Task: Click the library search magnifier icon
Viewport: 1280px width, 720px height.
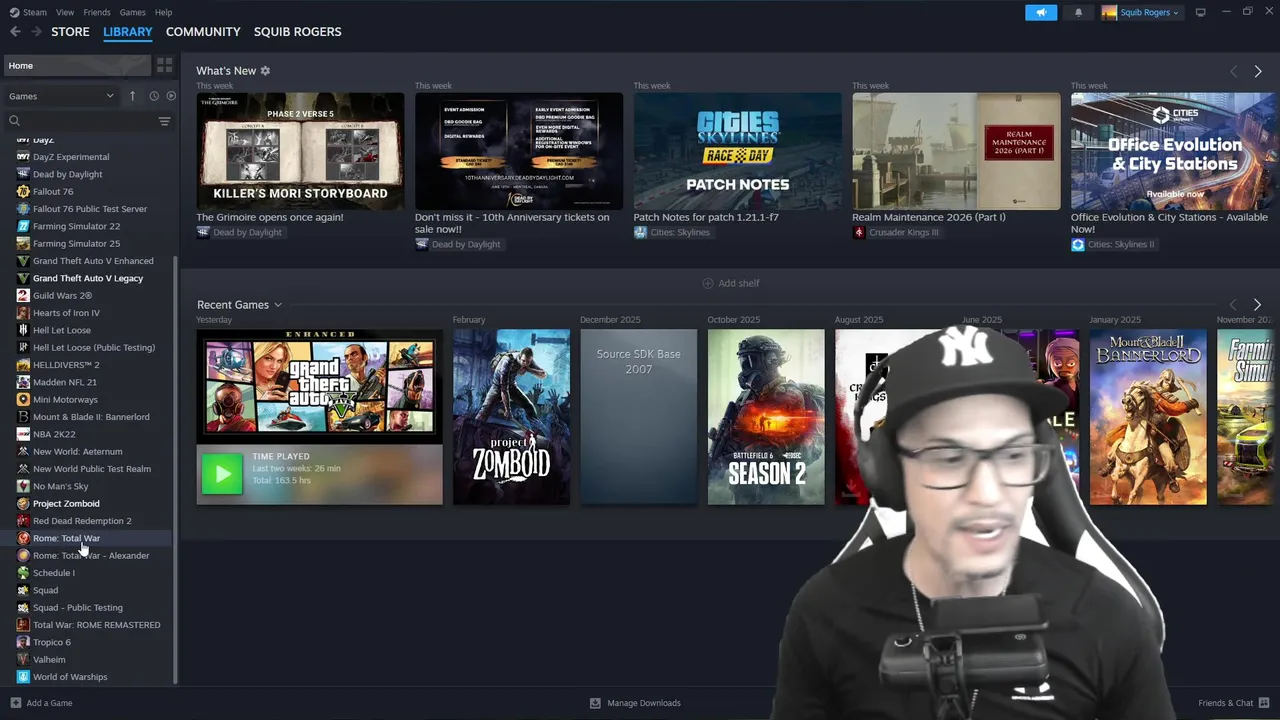Action: tap(15, 121)
